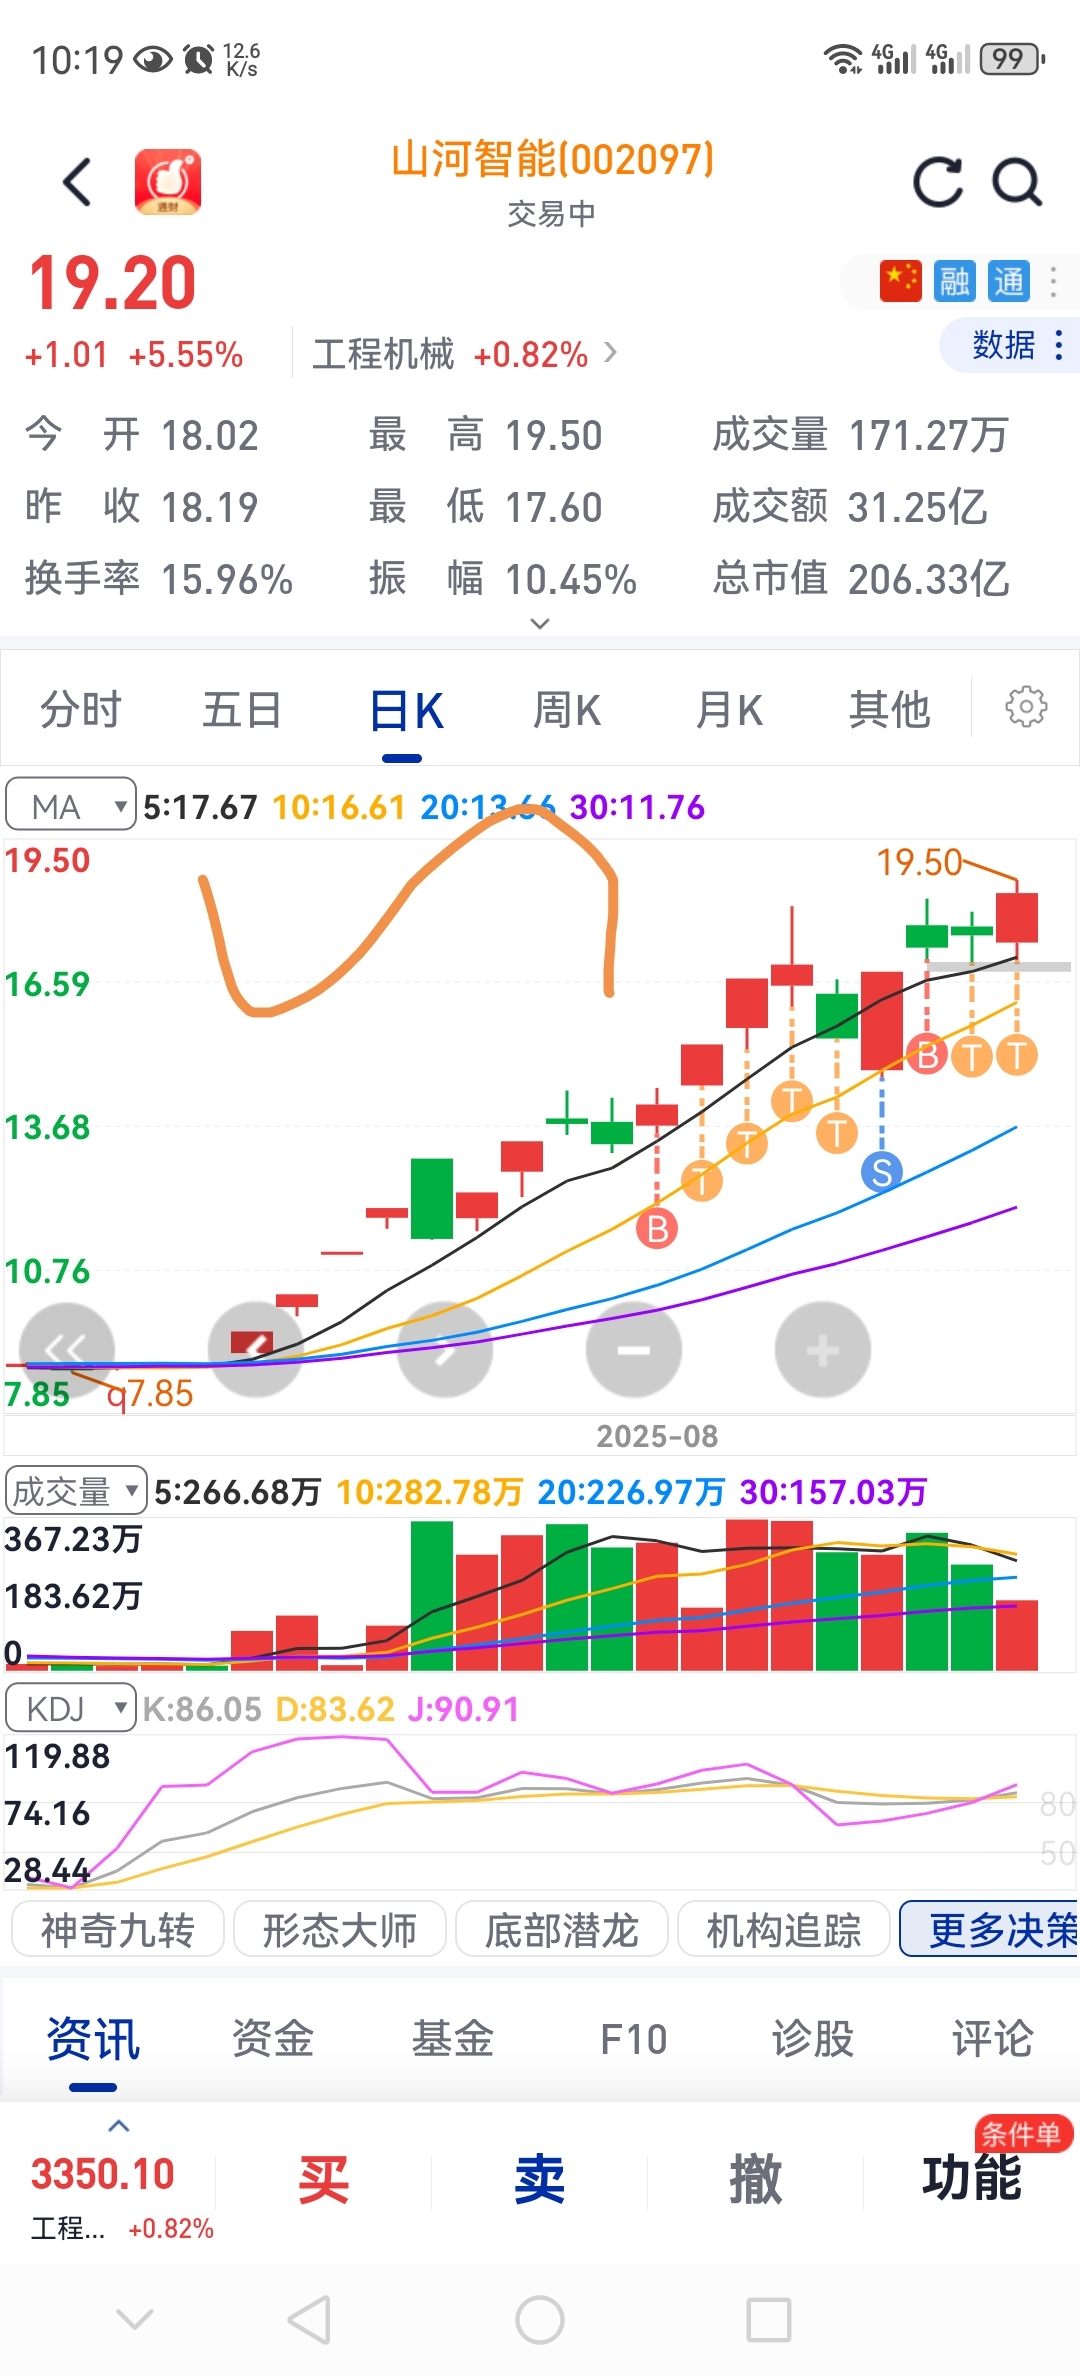The height and width of the screenshot is (2376, 1080).
Task: Tap the back arrow icon
Action: [x=77, y=182]
